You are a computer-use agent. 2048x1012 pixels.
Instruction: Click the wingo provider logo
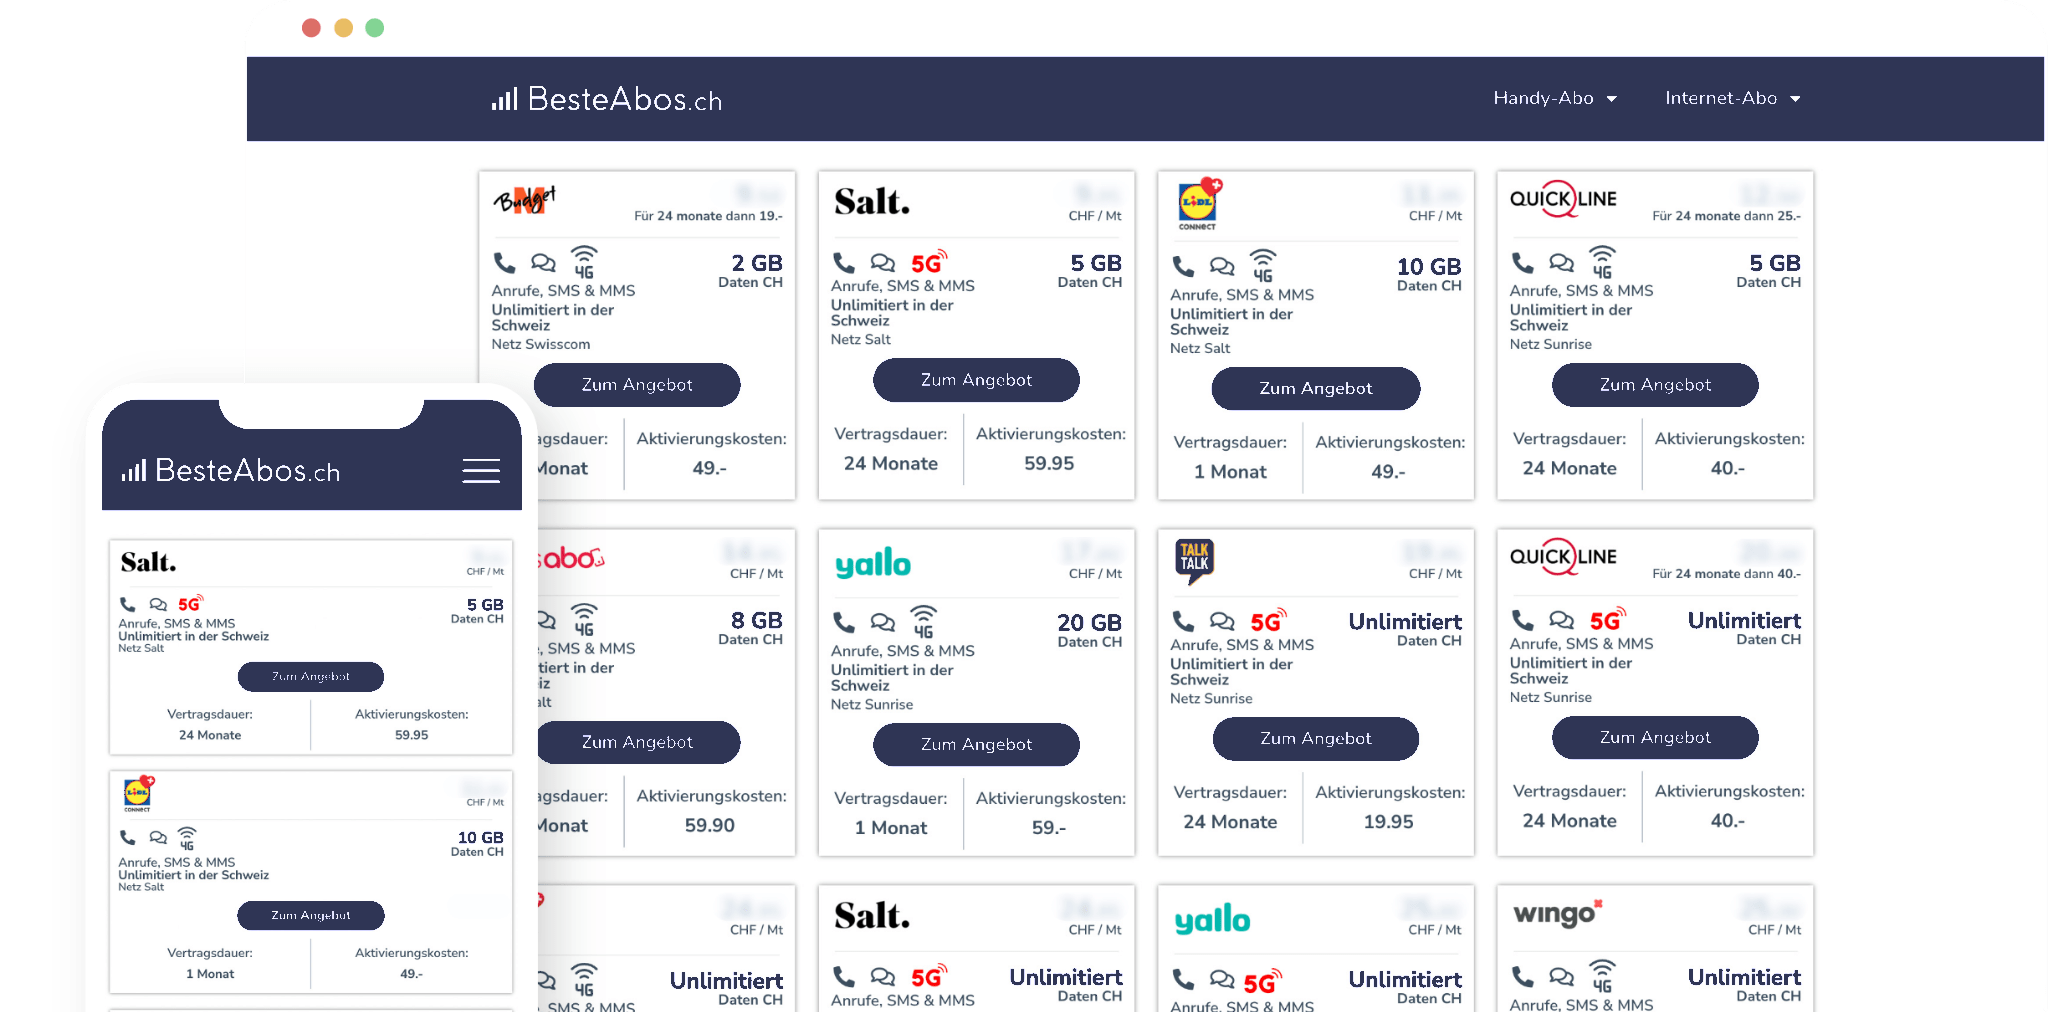(x=1557, y=914)
